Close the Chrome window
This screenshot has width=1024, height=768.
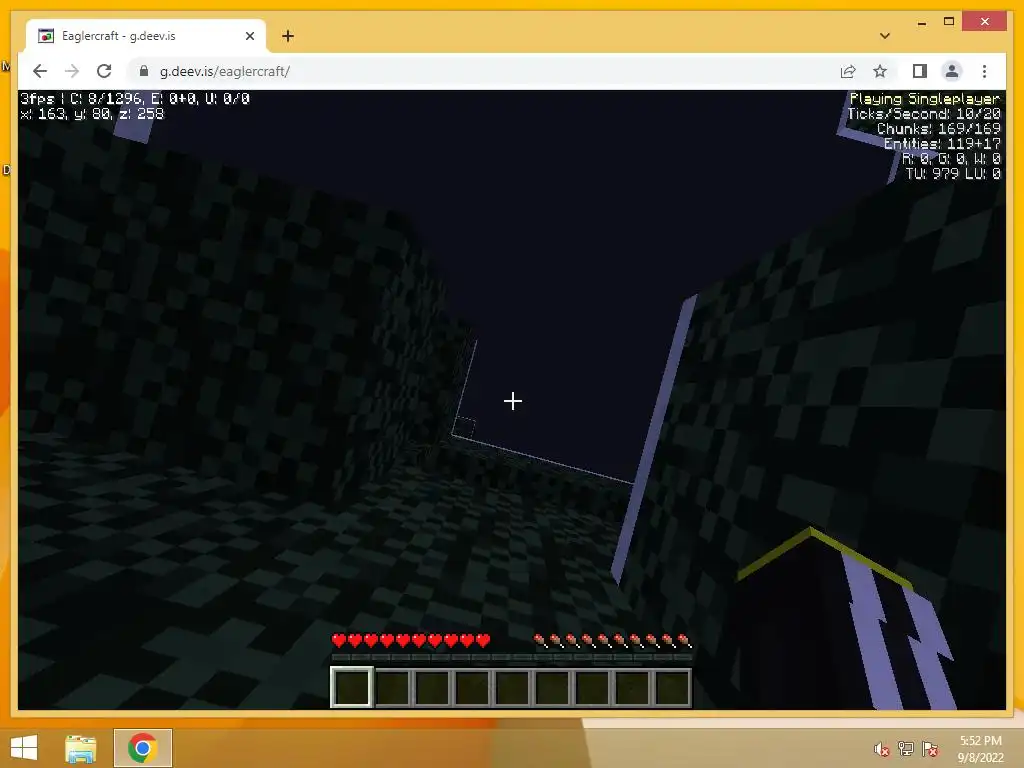click(984, 22)
